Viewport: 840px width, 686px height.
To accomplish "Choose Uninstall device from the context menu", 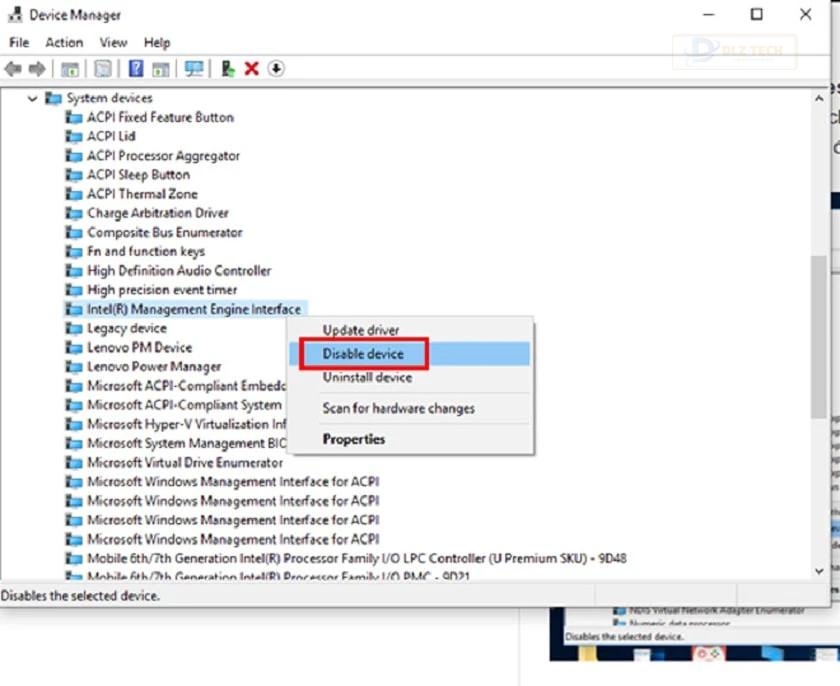I will (410, 378).
